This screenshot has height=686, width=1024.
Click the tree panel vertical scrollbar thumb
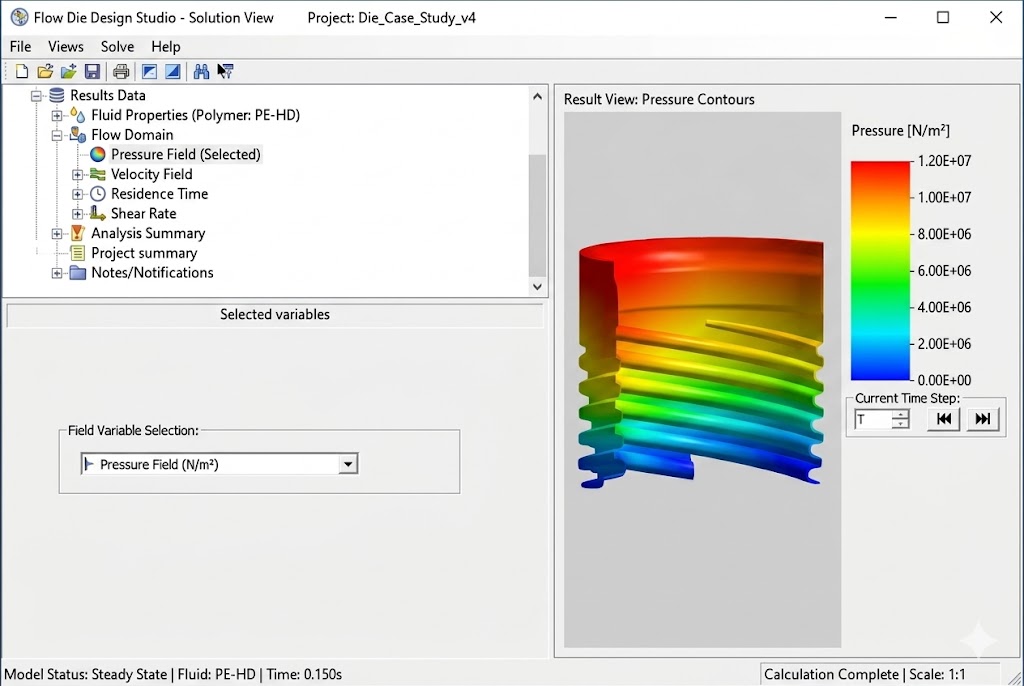537,216
